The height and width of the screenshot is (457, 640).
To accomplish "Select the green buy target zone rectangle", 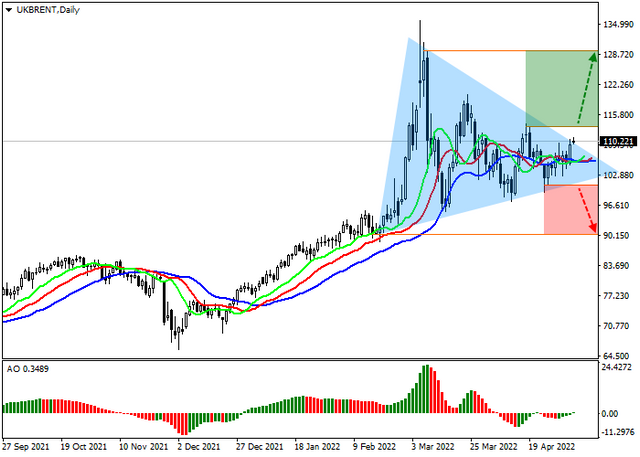I will pos(562,89).
